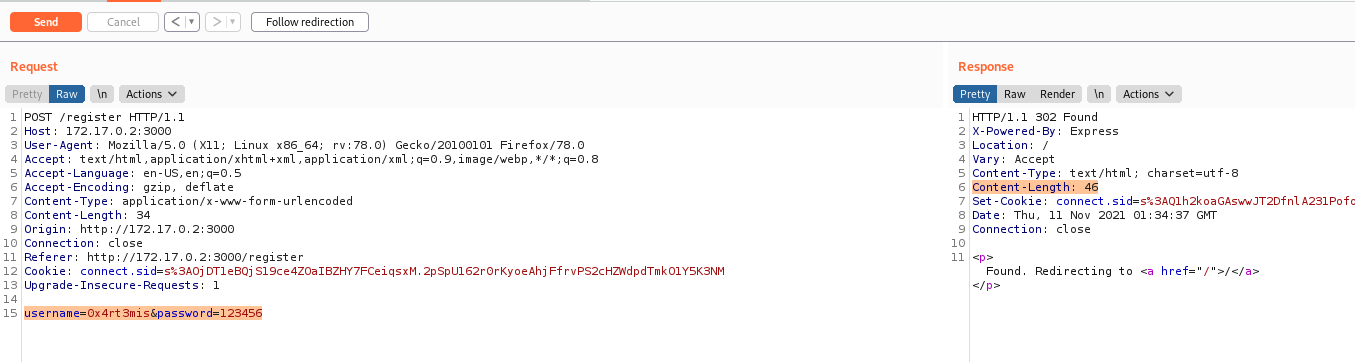Image resolution: width=1355 pixels, height=362 pixels.
Task: Click the Cancel button
Action: pyautogui.click(x=123, y=22)
